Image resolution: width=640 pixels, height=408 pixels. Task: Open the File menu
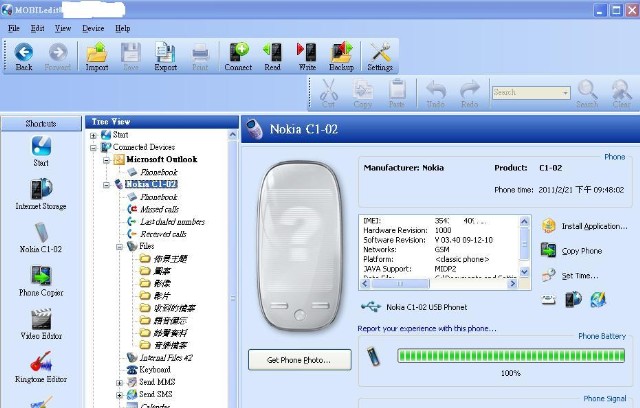click(14, 28)
